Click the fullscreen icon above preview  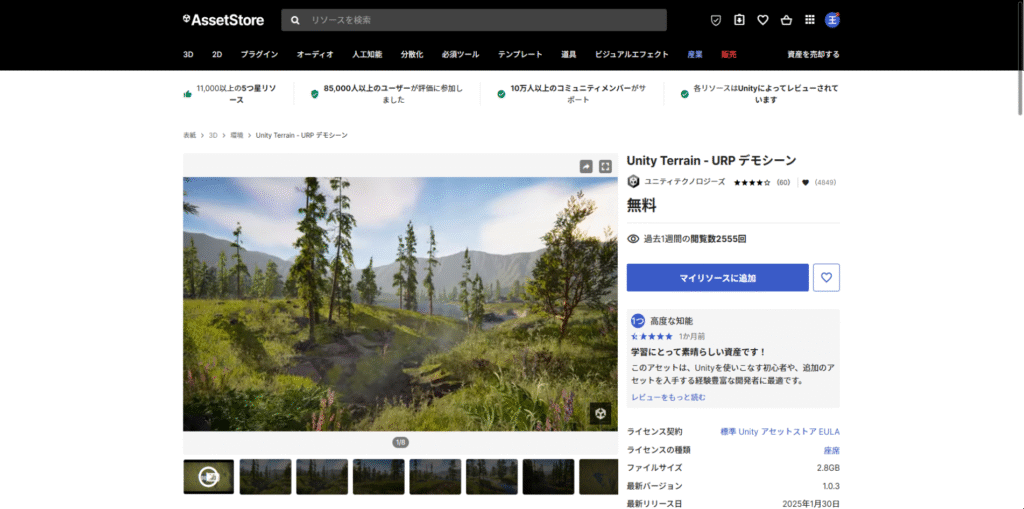point(605,167)
